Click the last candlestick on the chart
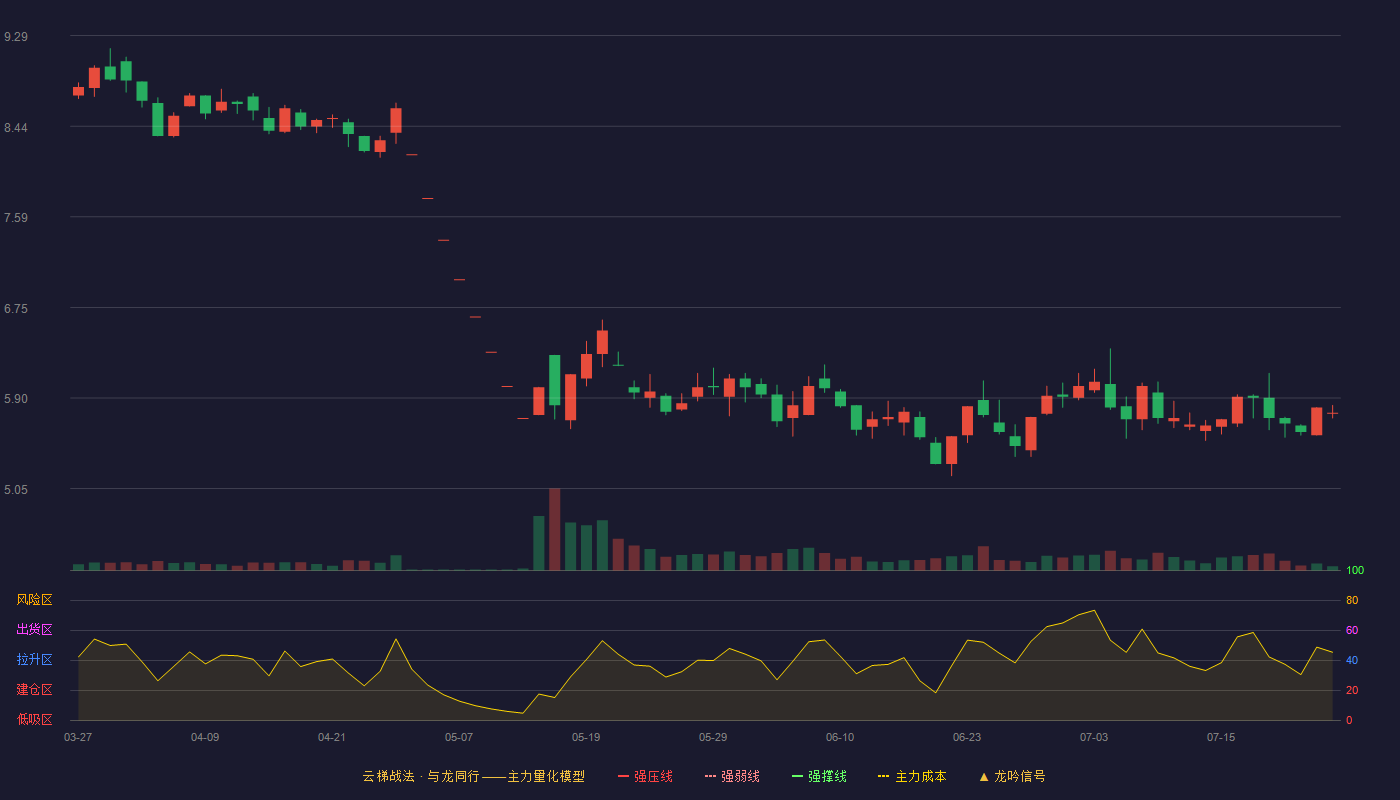The height and width of the screenshot is (800, 1400). [x=1332, y=412]
